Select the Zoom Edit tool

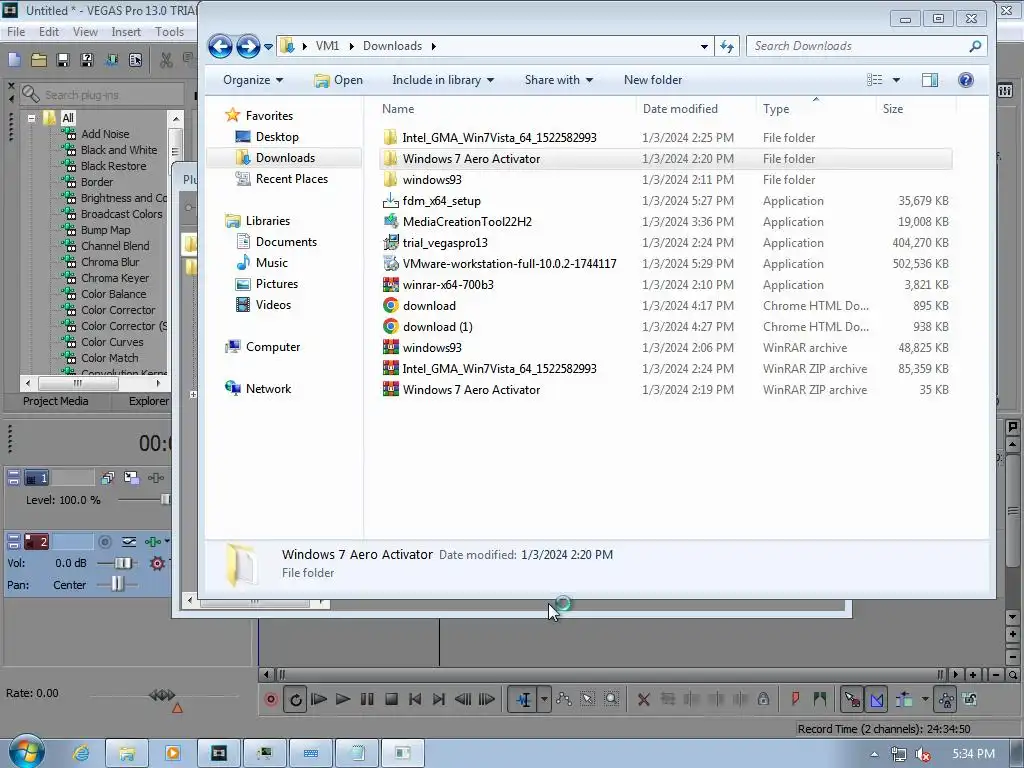(611, 699)
